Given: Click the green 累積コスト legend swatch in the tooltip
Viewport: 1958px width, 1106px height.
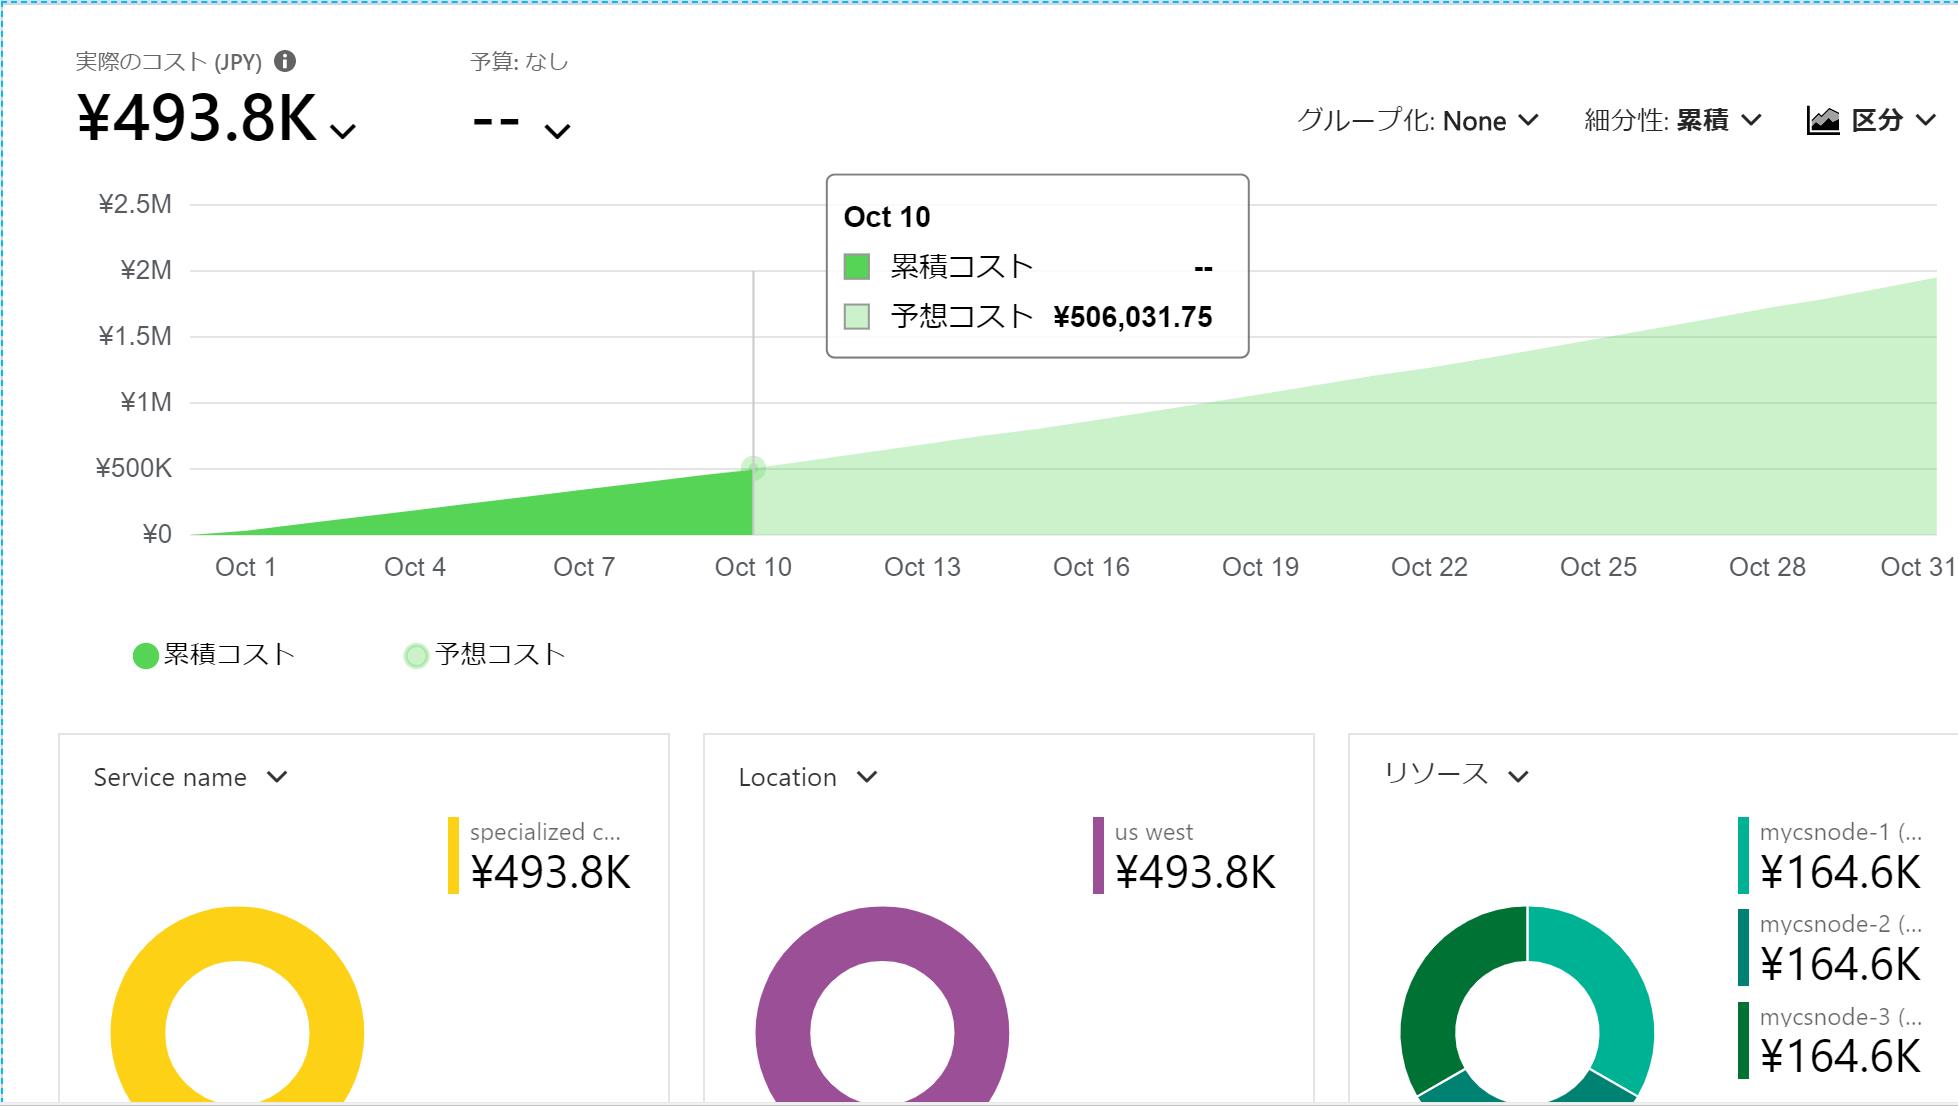Looking at the screenshot, I should (x=857, y=266).
